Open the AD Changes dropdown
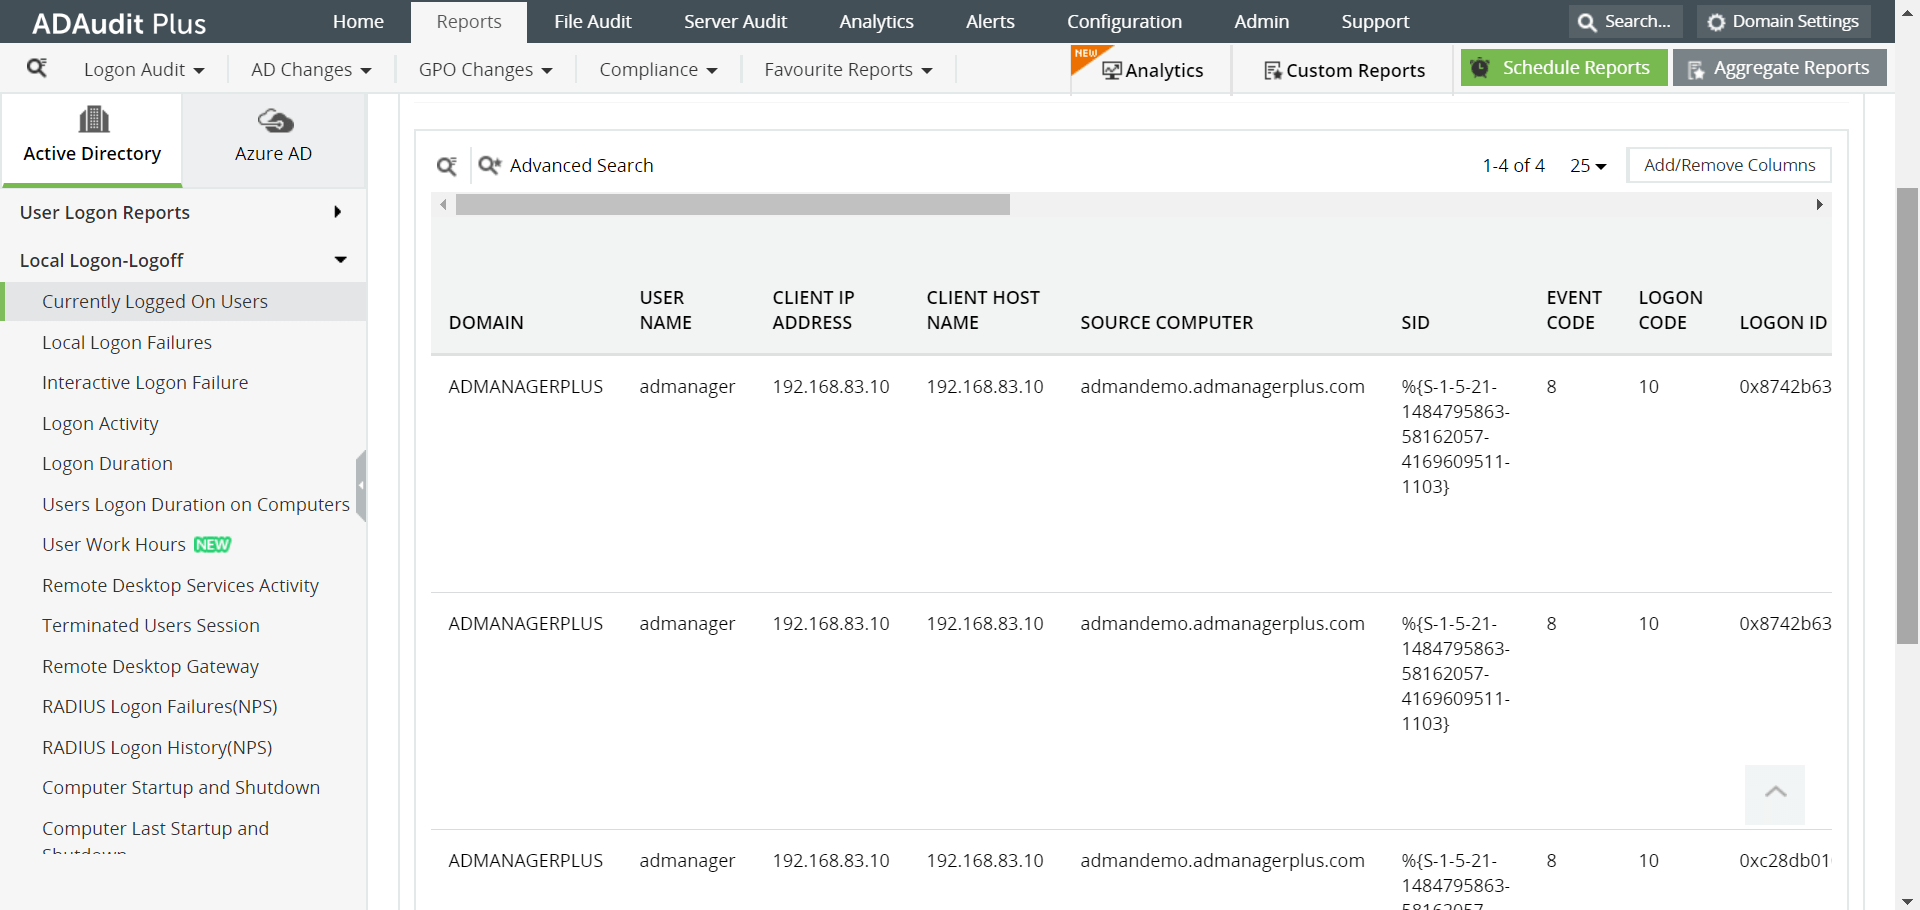This screenshot has width=1920, height=910. [311, 70]
